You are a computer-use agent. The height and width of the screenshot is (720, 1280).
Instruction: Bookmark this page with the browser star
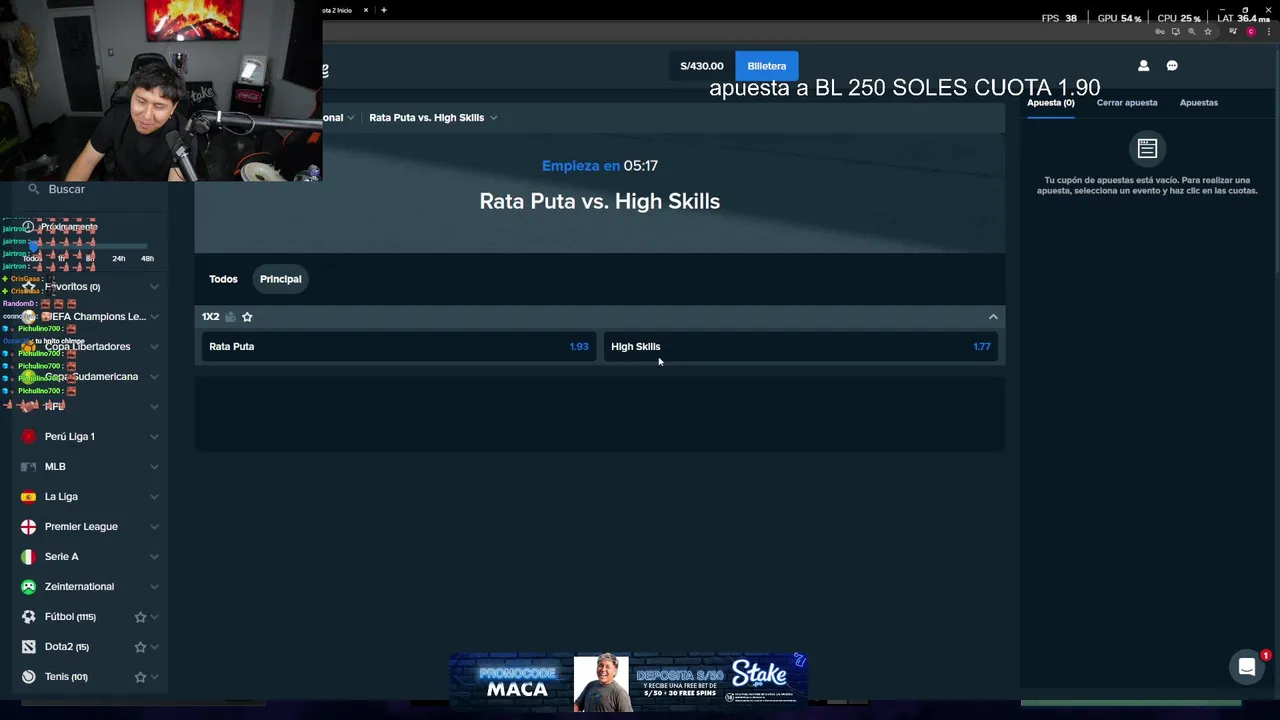click(1208, 32)
